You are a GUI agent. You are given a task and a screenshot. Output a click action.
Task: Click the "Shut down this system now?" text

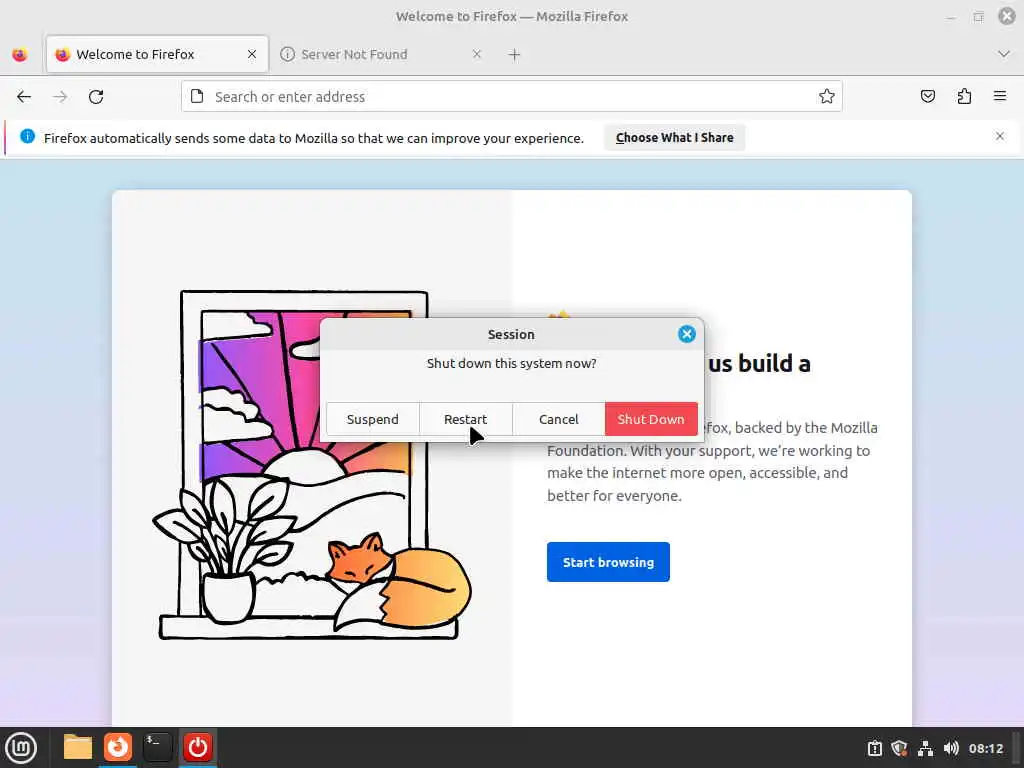pyautogui.click(x=511, y=364)
